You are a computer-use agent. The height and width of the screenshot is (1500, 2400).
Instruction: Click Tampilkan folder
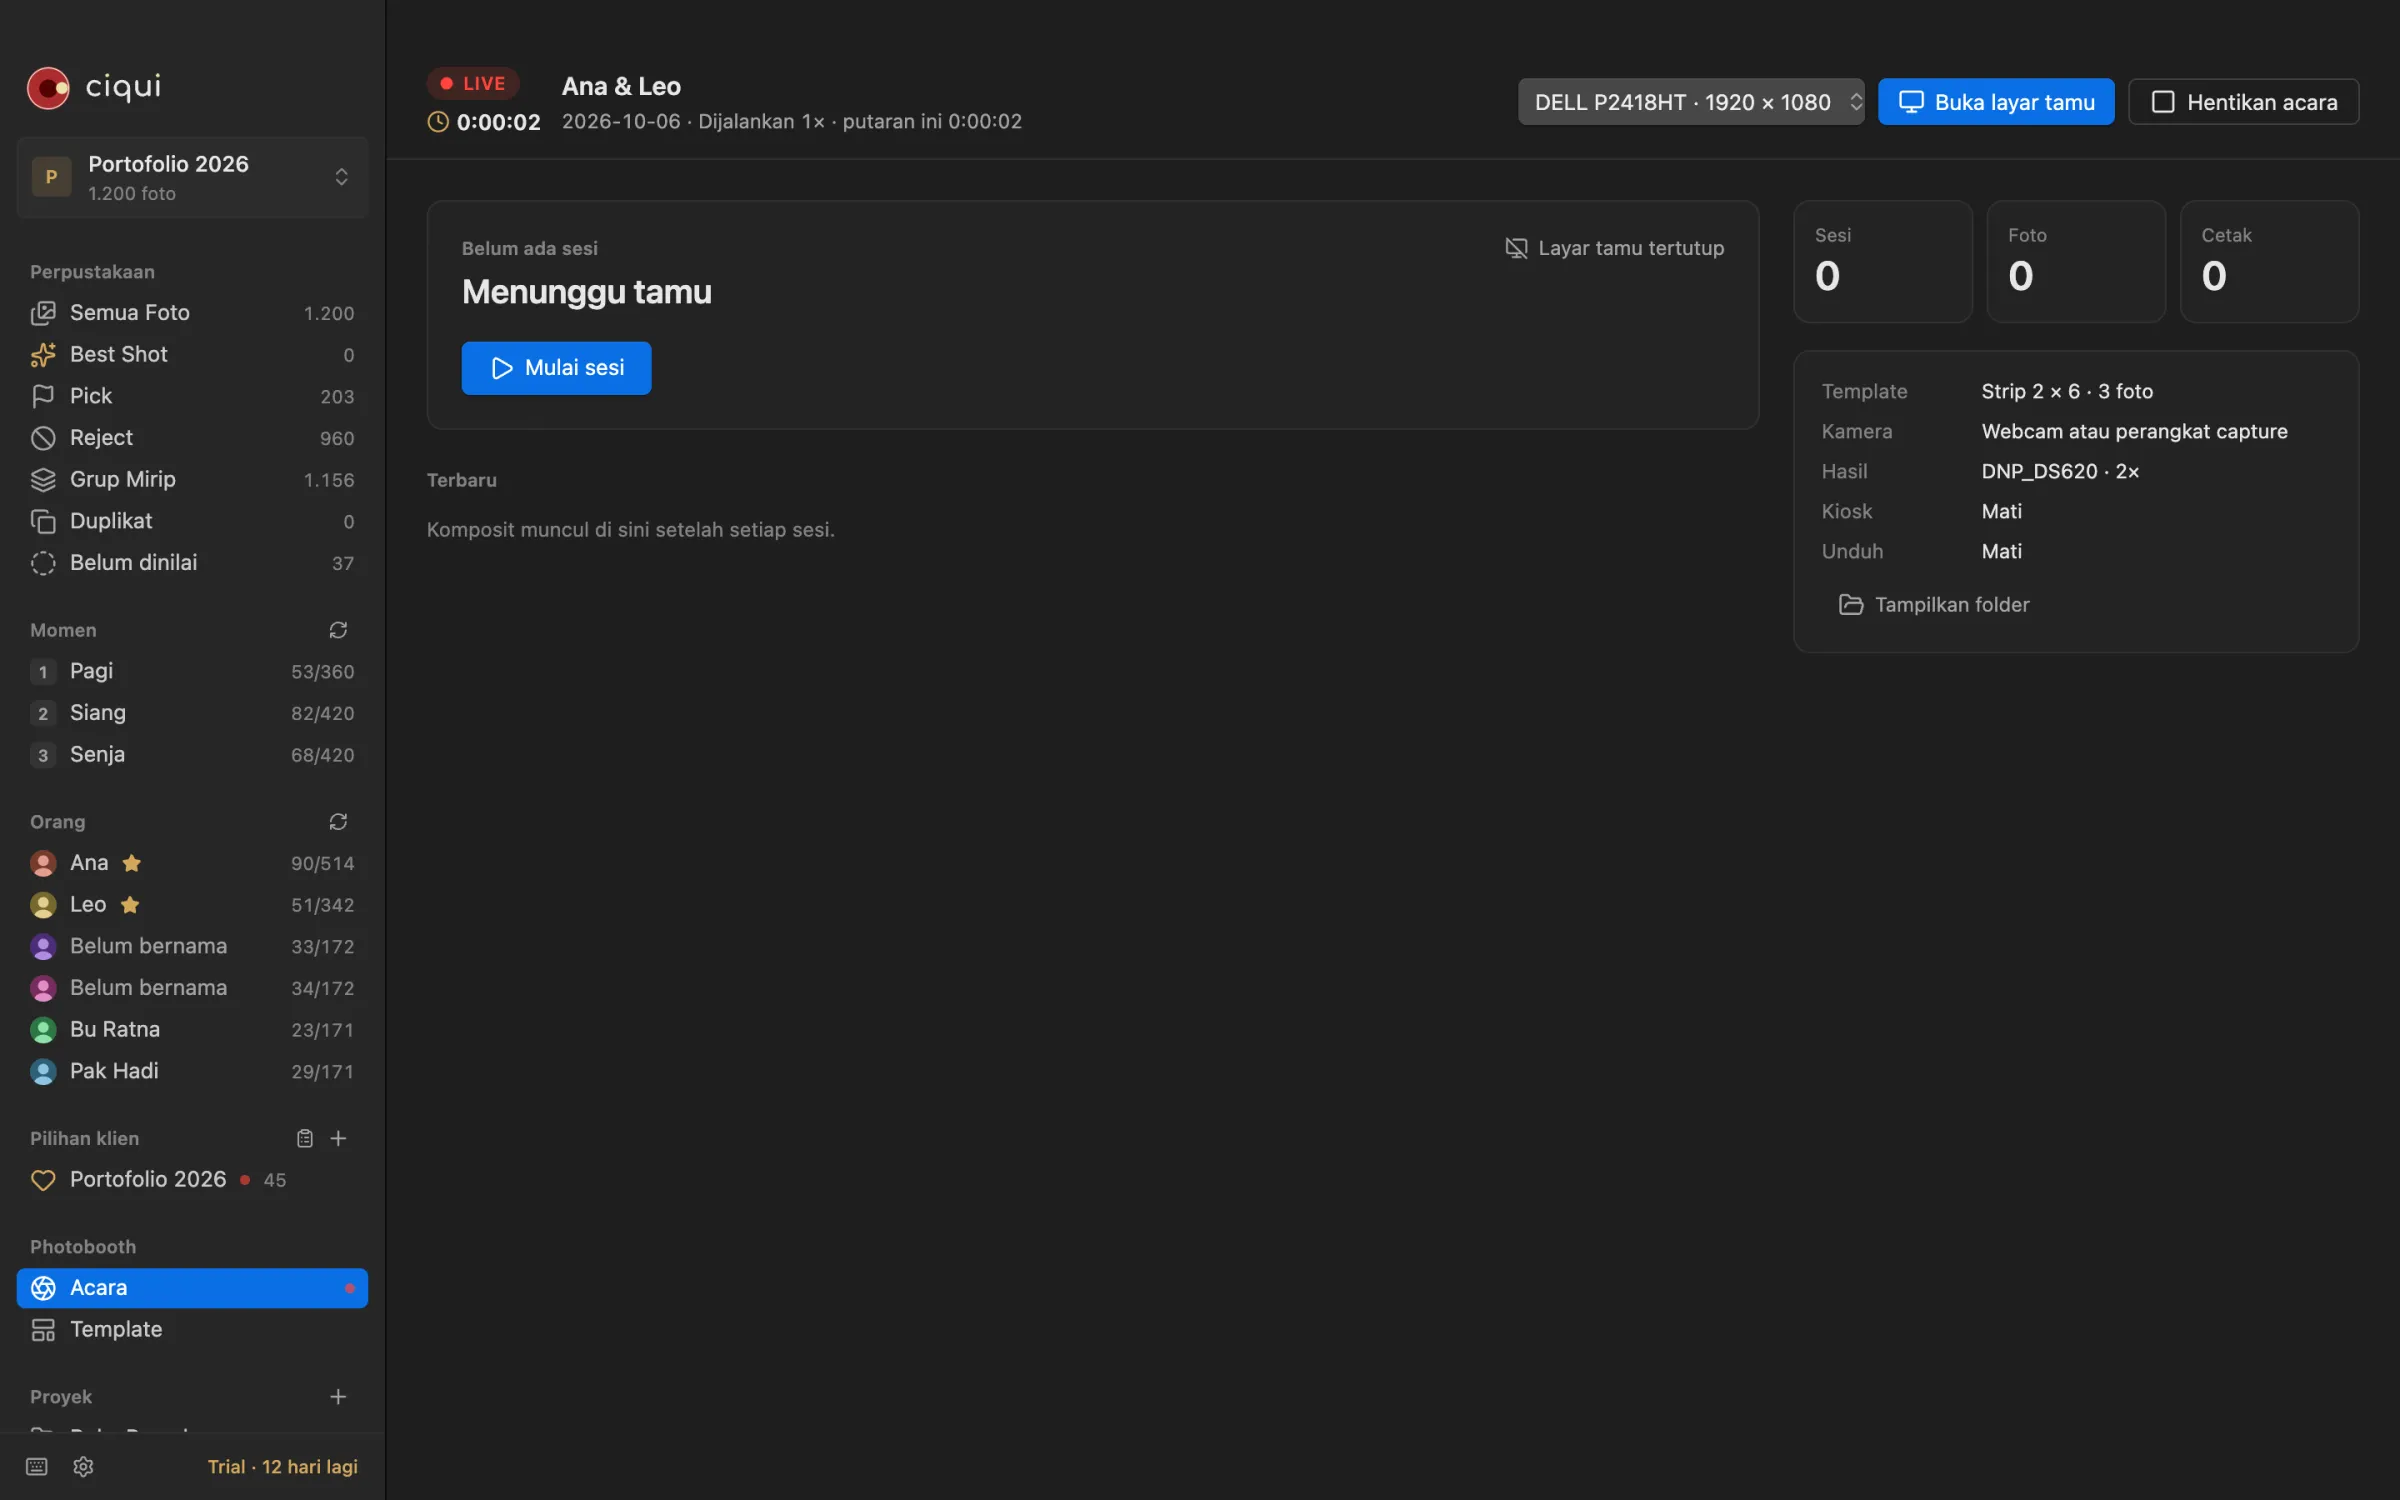tap(1934, 605)
